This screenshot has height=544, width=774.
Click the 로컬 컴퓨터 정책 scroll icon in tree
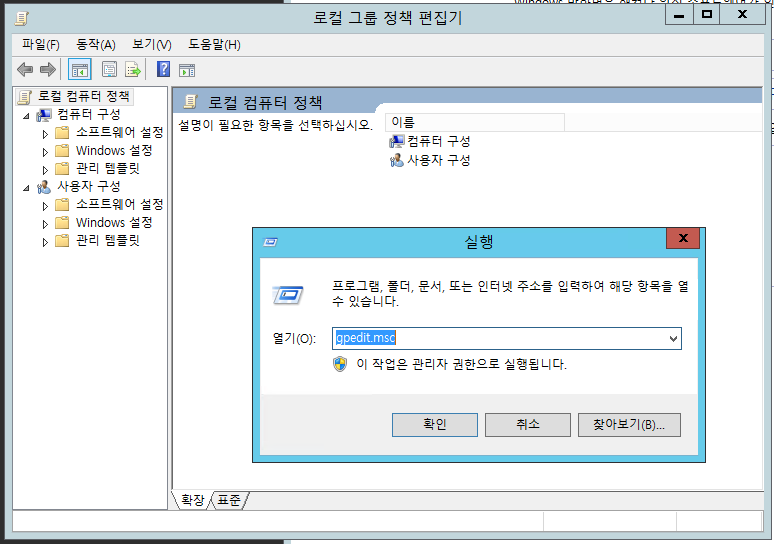pos(25,97)
